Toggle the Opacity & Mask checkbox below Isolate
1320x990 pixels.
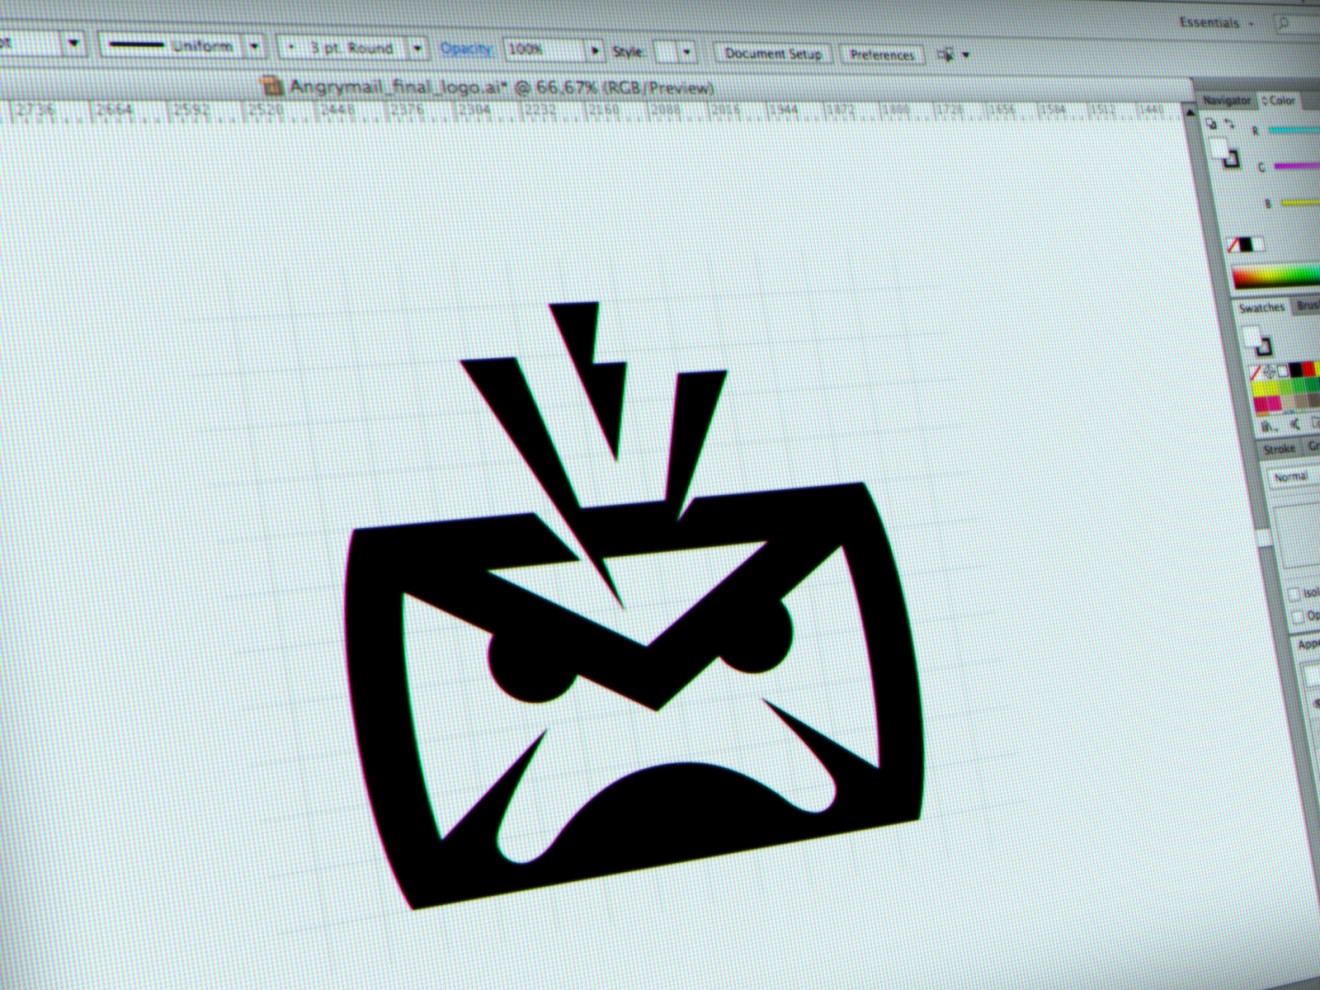[1297, 617]
